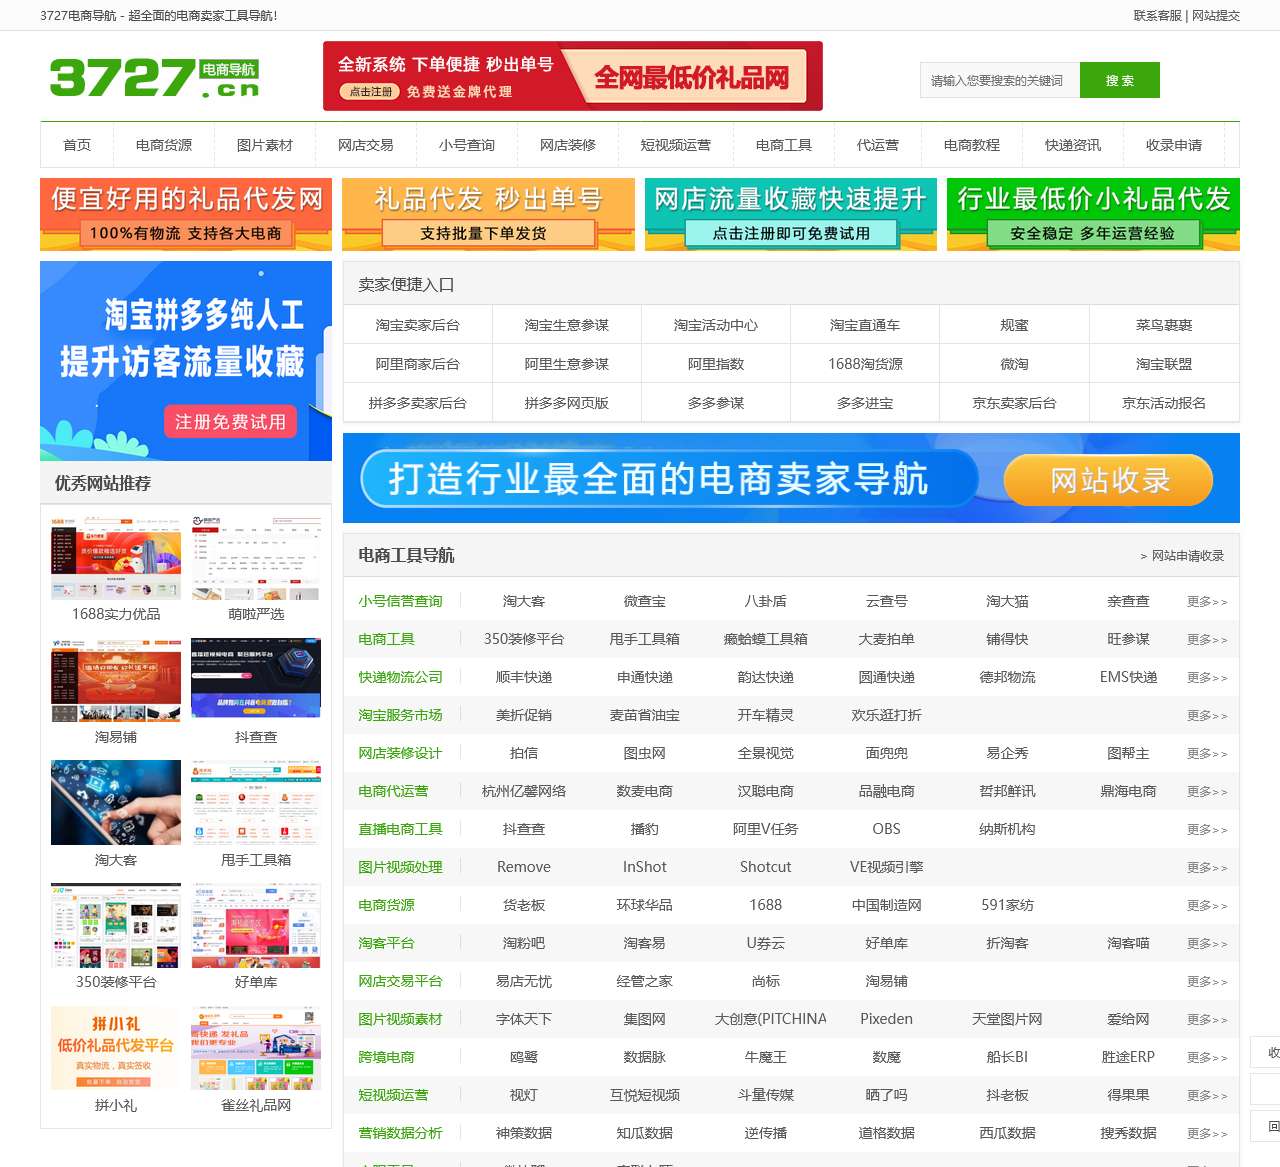Open the 小号信誉查询 category link

point(400,601)
